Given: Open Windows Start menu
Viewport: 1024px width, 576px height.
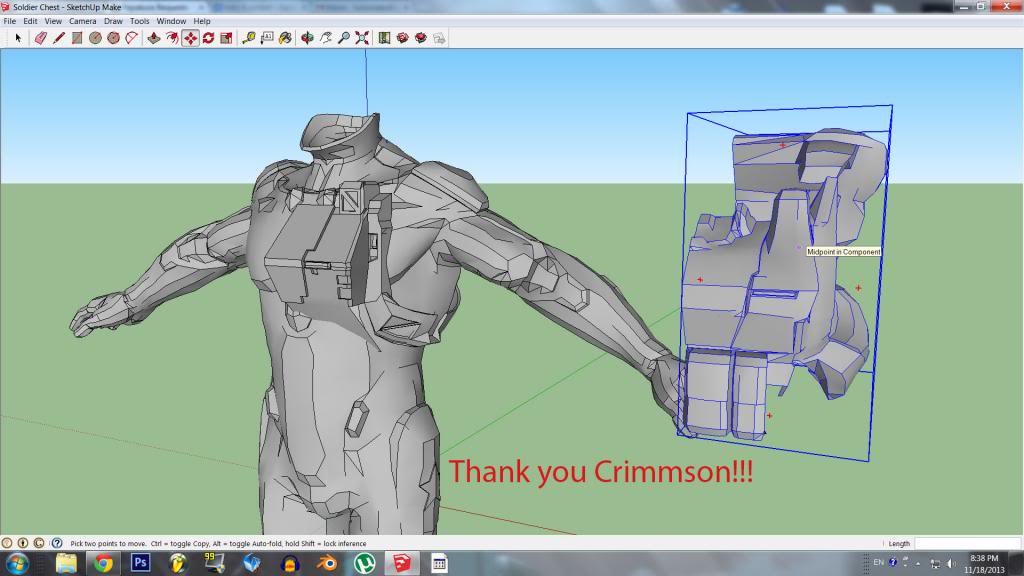Looking at the screenshot, I should pyautogui.click(x=17, y=563).
